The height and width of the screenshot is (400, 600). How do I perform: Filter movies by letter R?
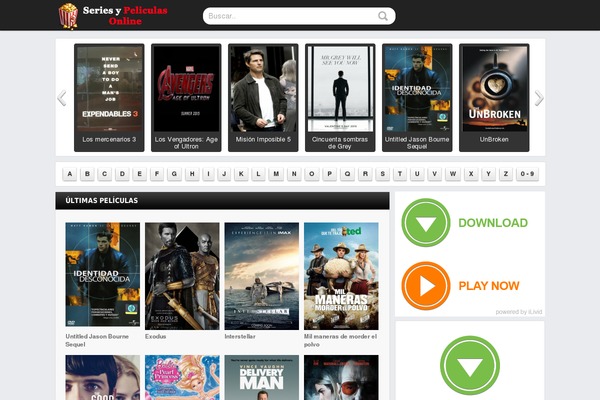pyautogui.click(x=365, y=174)
